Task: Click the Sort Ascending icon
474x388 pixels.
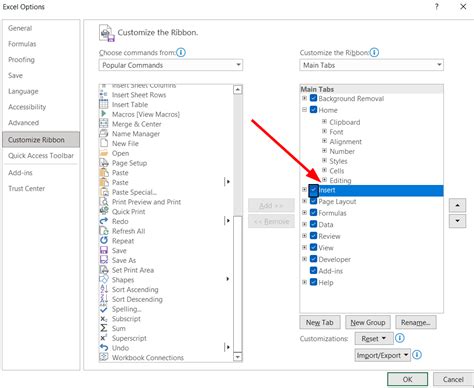Action: click(x=104, y=289)
